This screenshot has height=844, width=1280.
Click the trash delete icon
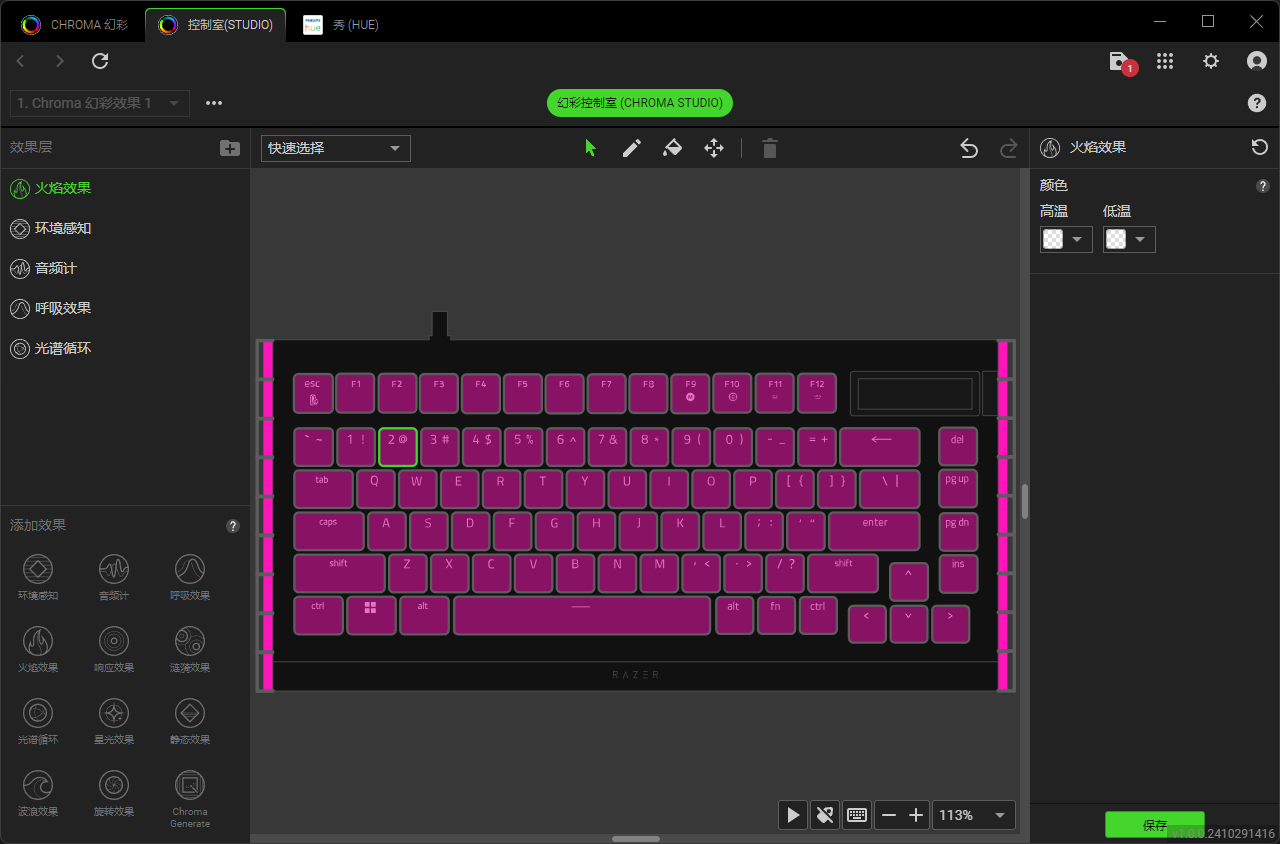tap(769, 148)
